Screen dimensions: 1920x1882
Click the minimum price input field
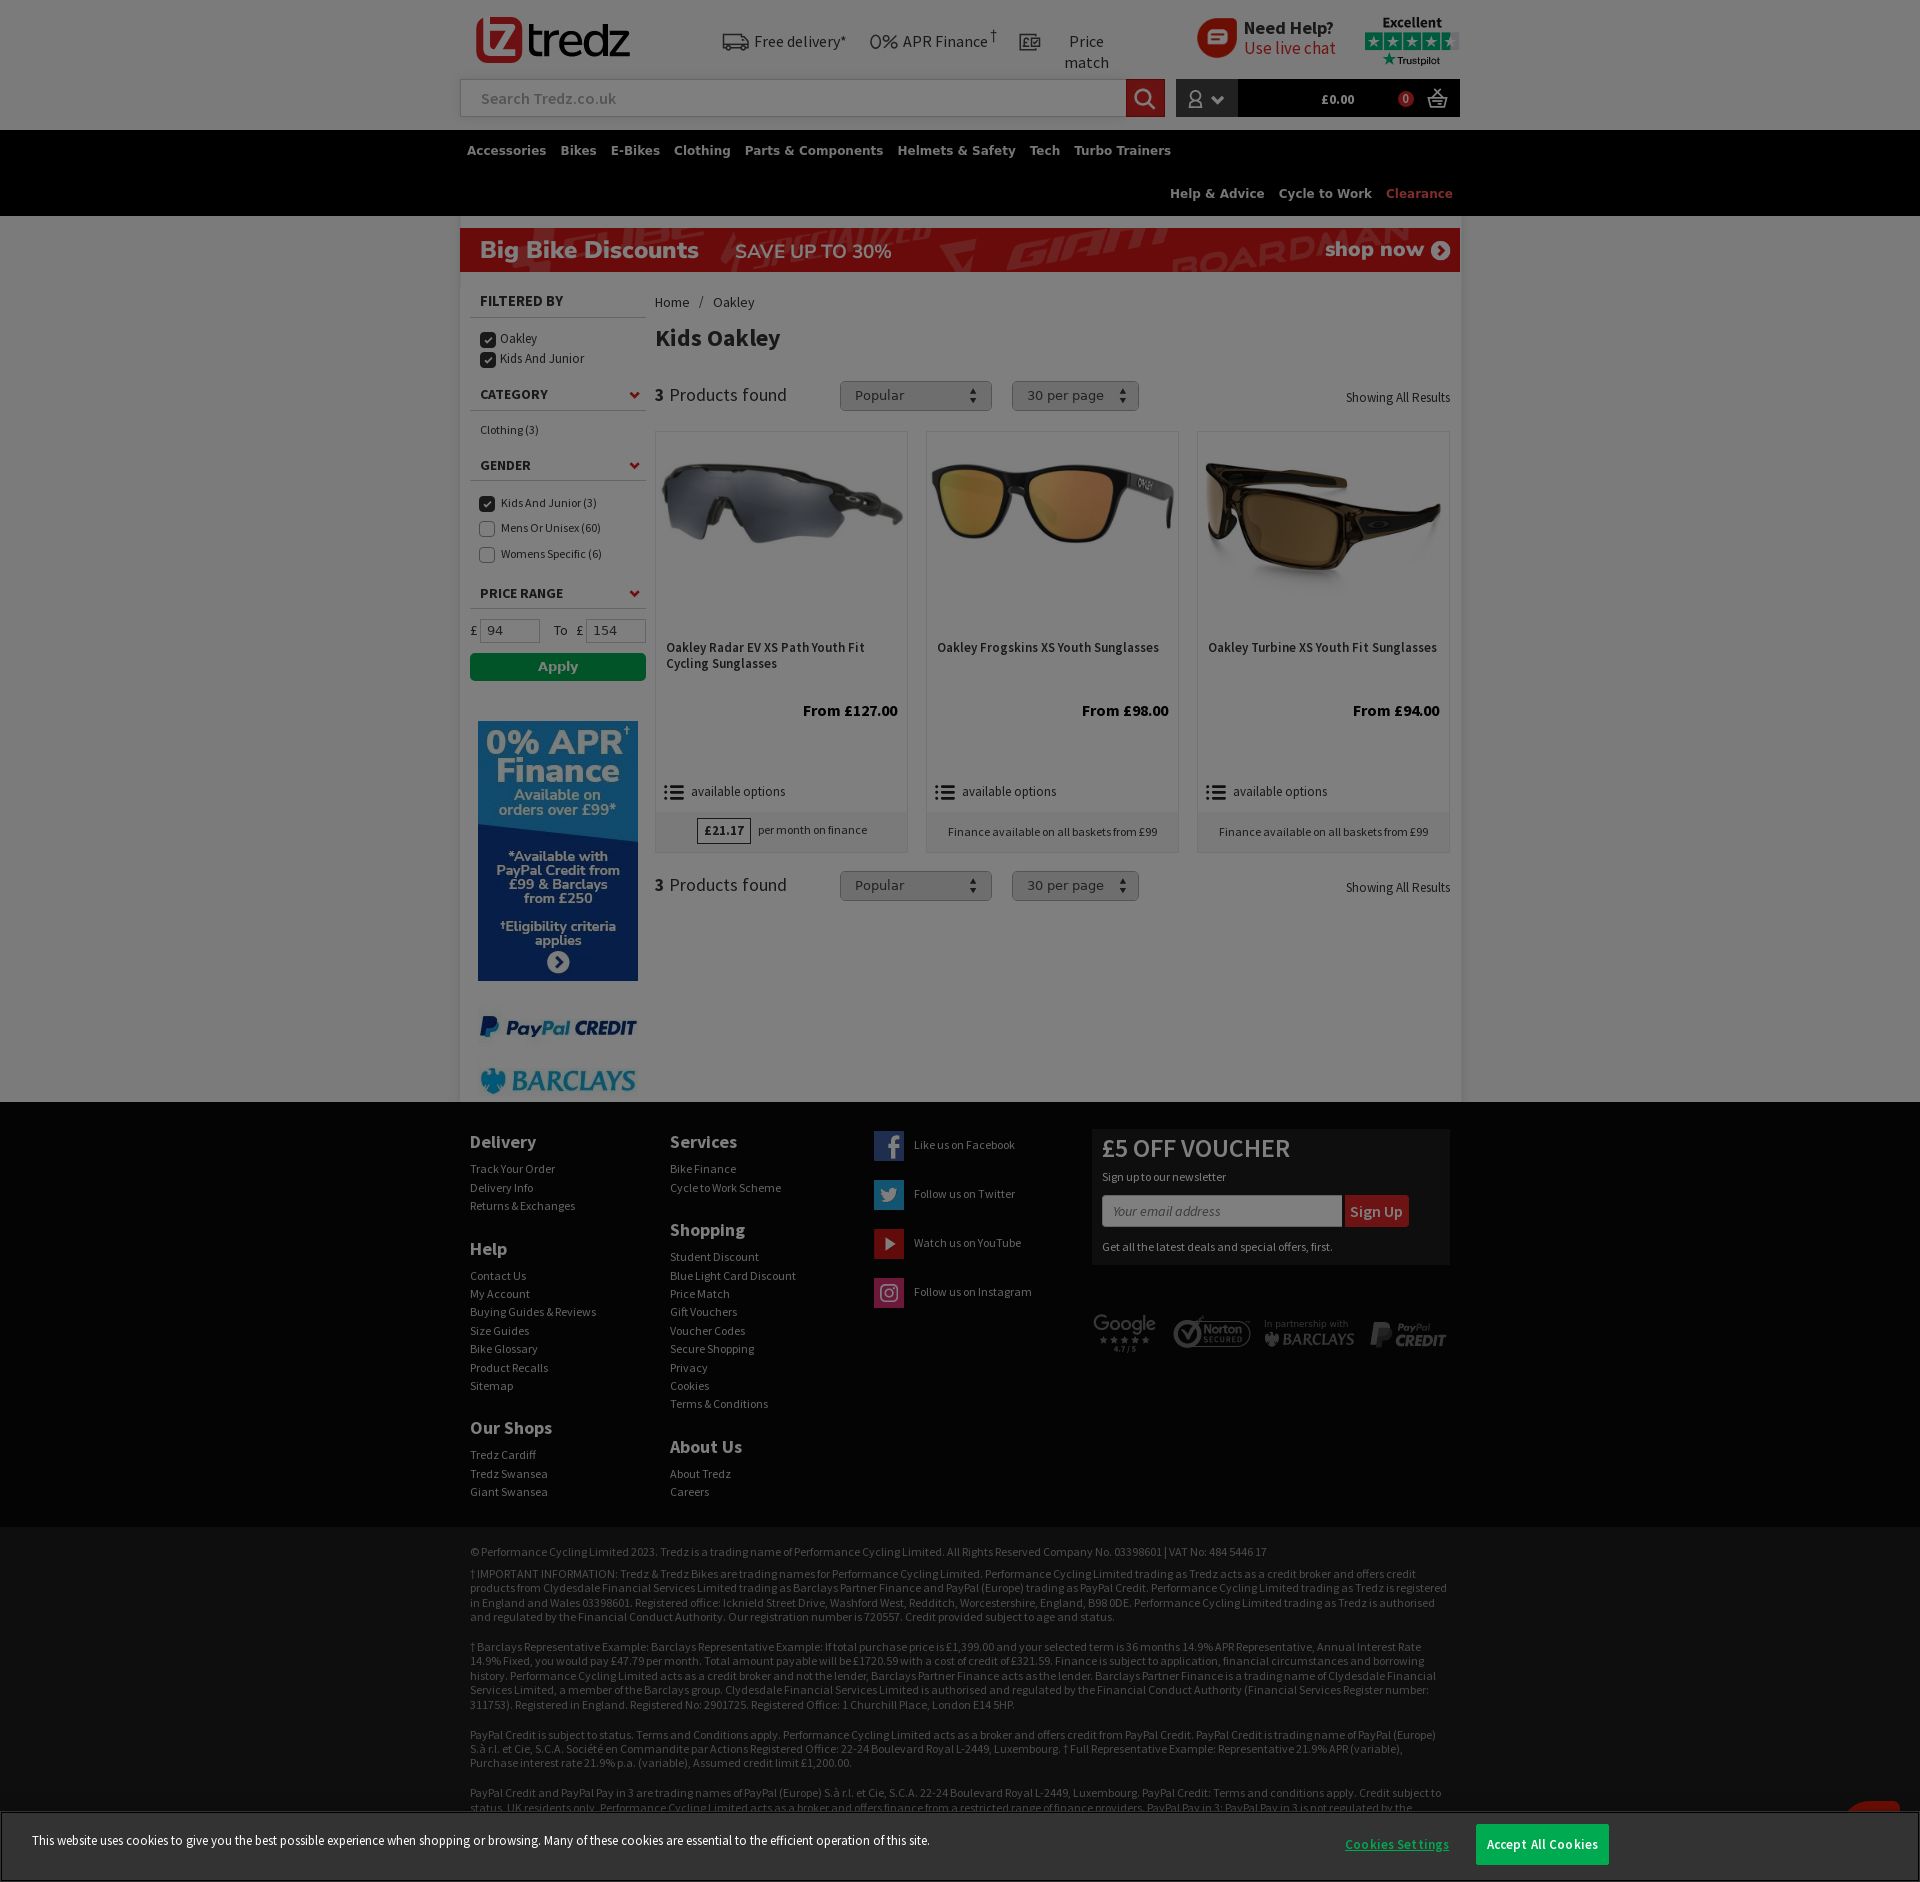(x=510, y=631)
